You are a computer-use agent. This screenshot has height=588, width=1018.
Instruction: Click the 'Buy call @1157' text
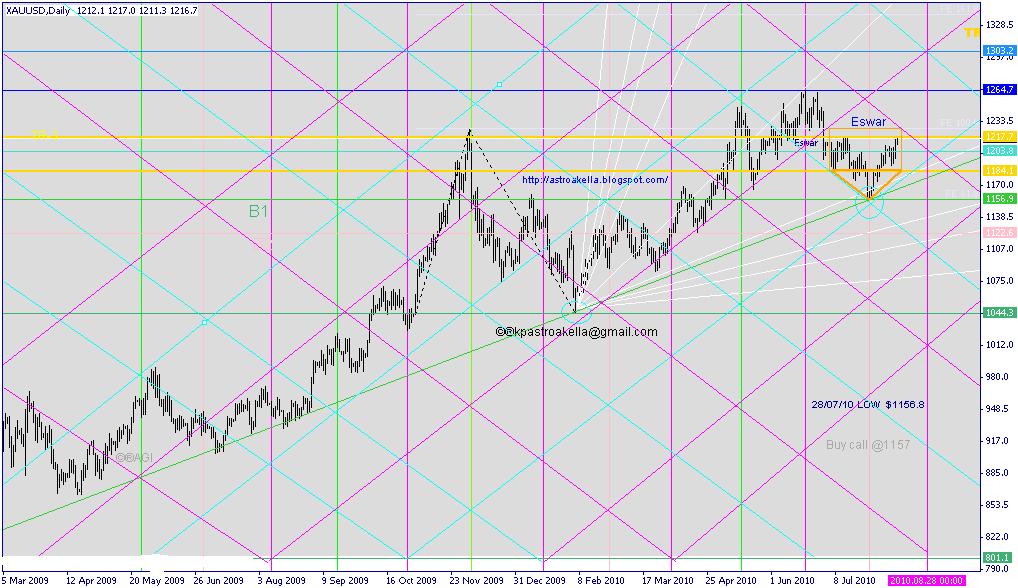coord(868,445)
